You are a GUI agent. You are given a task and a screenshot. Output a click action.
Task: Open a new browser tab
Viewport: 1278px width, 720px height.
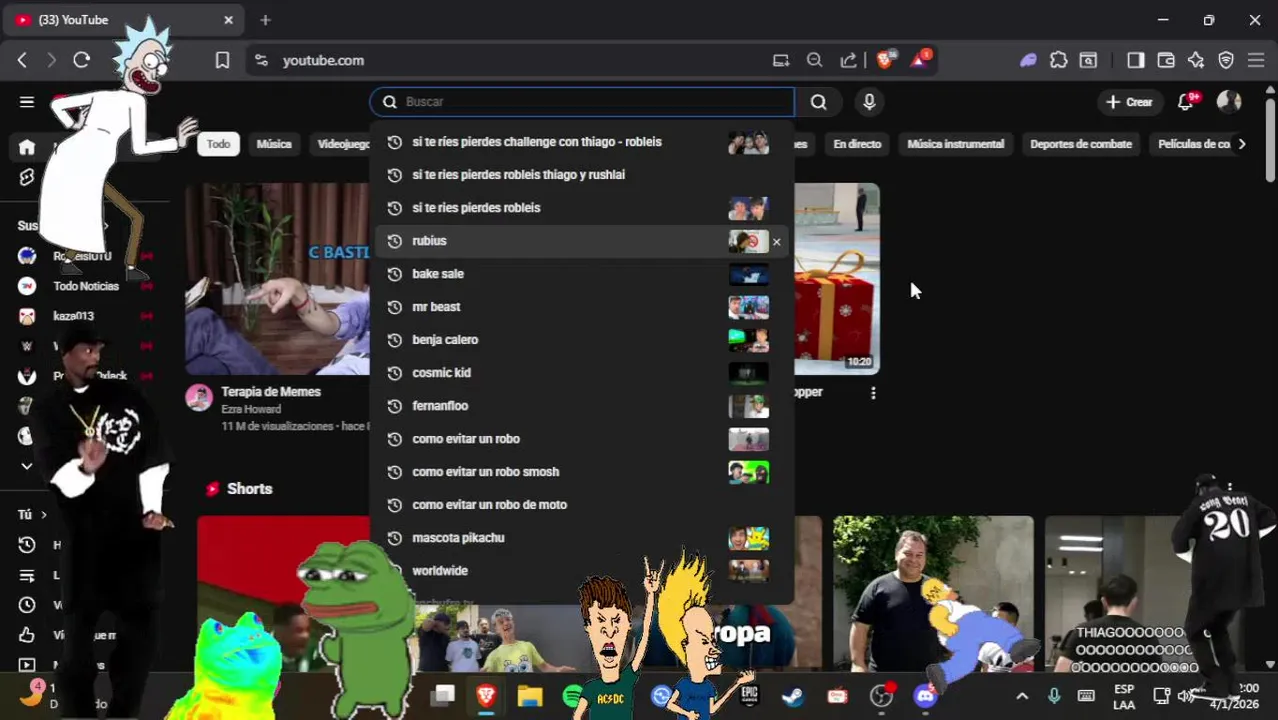coord(265,20)
